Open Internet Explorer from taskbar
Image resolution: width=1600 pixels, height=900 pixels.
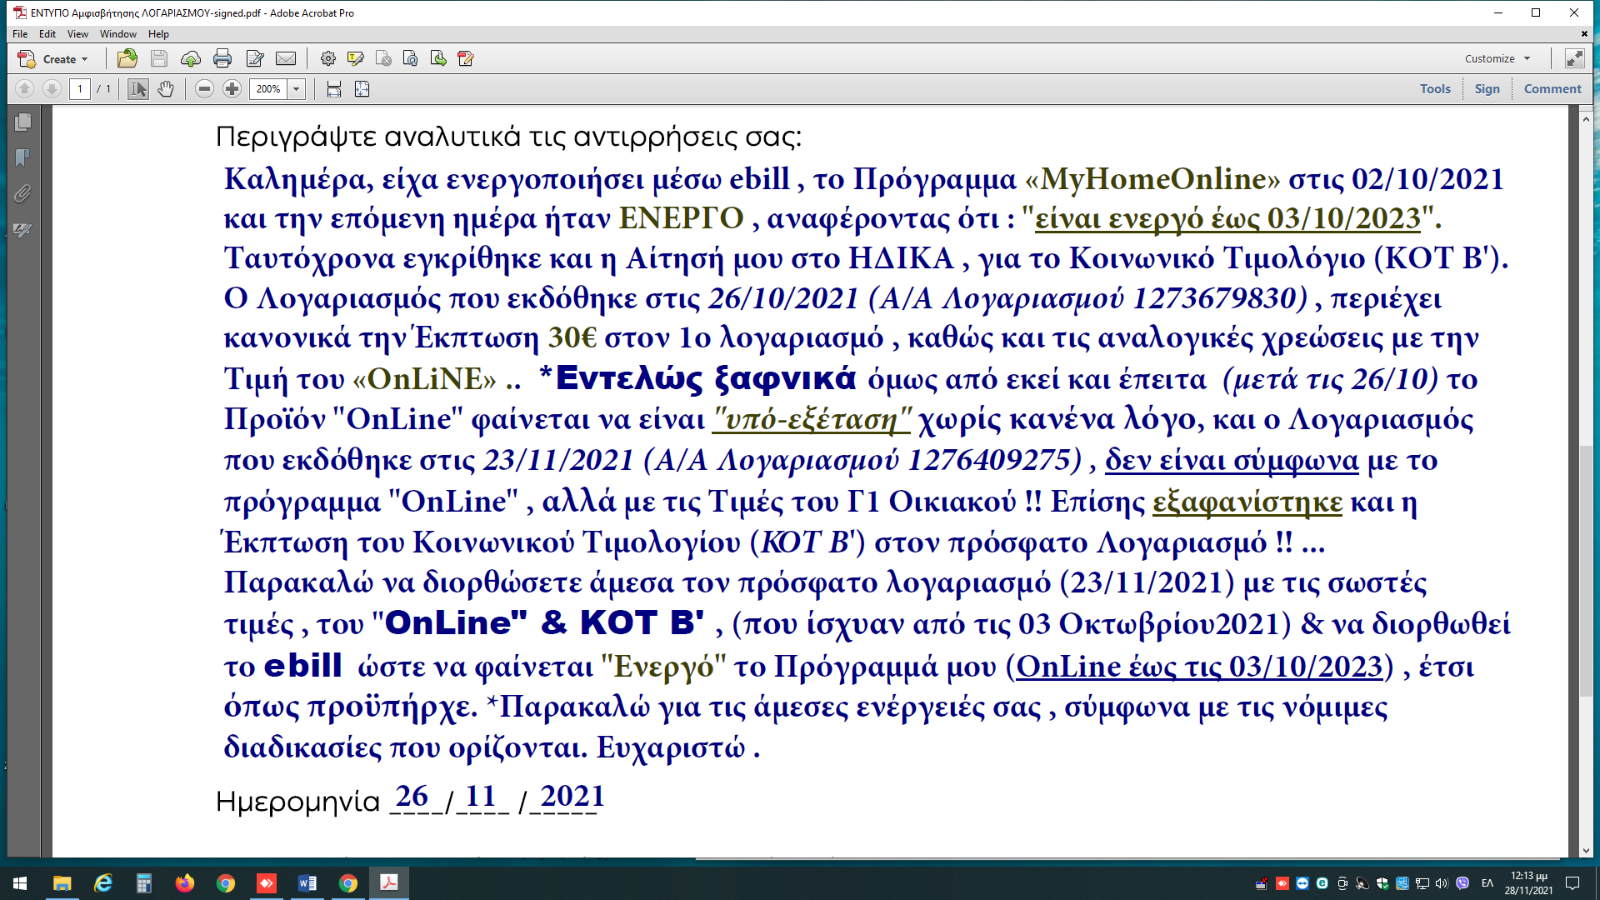103,883
